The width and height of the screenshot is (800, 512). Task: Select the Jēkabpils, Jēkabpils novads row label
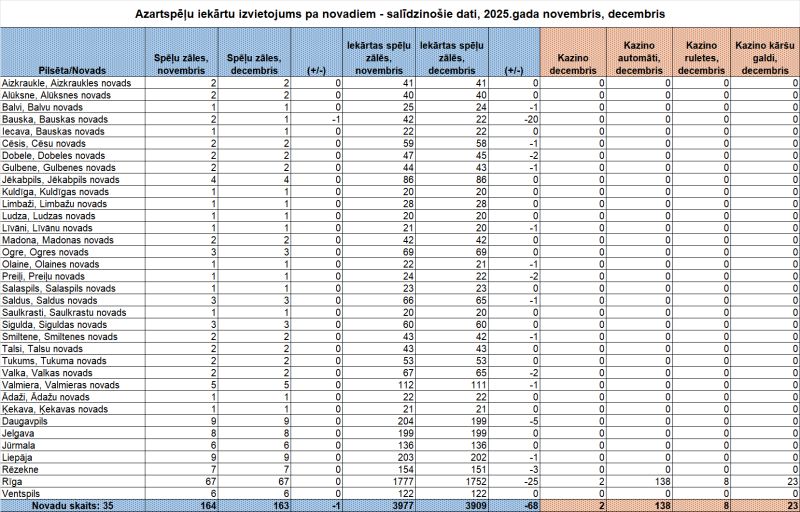[62, 179]
